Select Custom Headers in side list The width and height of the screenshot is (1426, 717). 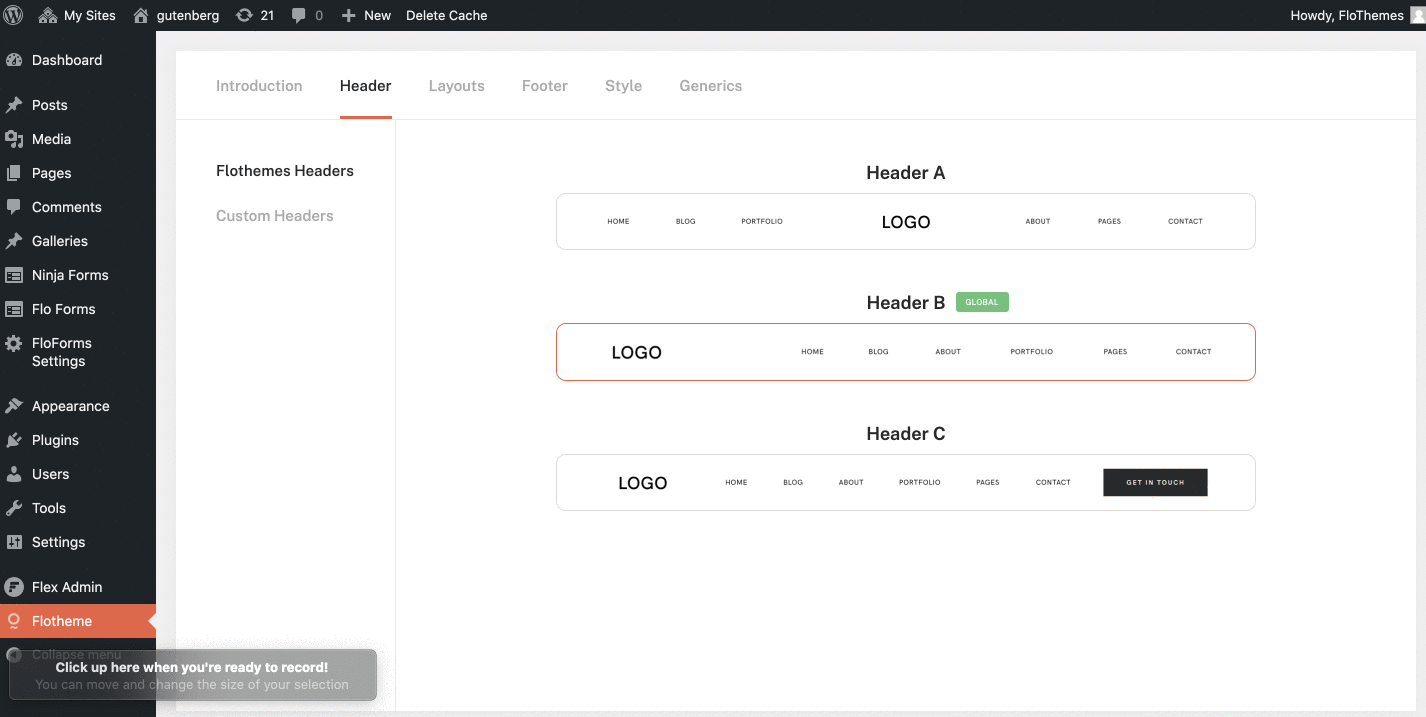pos(275,216)
